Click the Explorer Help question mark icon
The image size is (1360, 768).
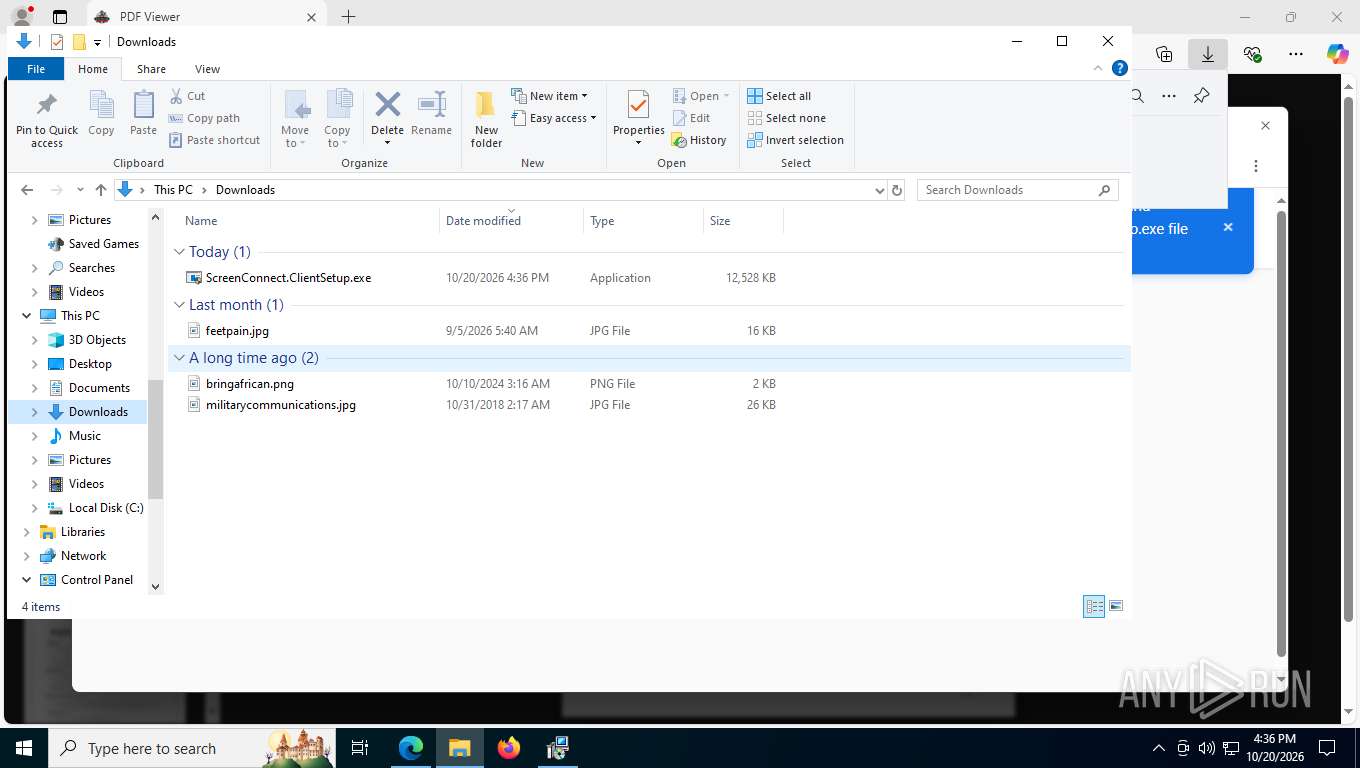[x=1120, y=68]
